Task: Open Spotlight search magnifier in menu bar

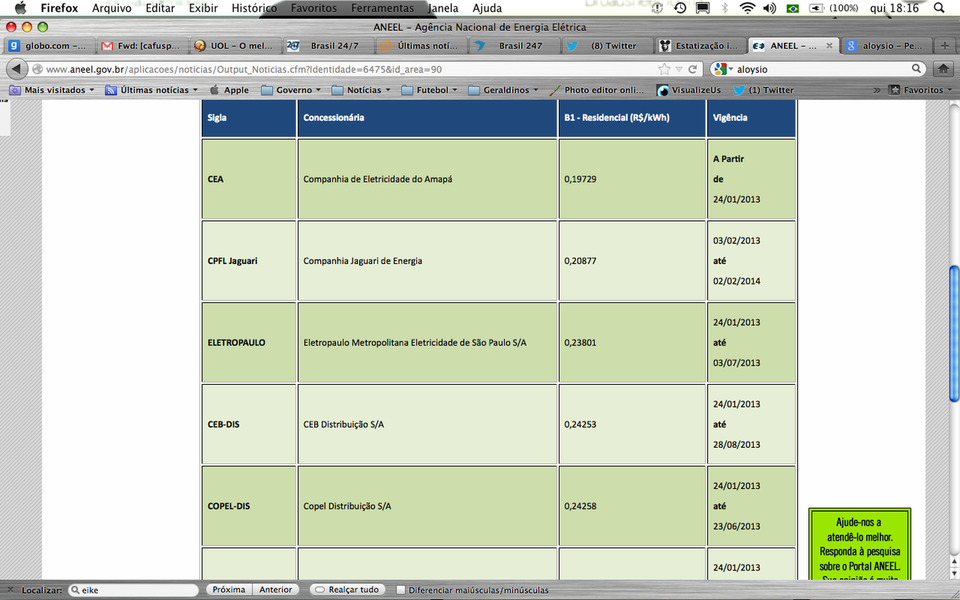Action: (x=938, y=8)
